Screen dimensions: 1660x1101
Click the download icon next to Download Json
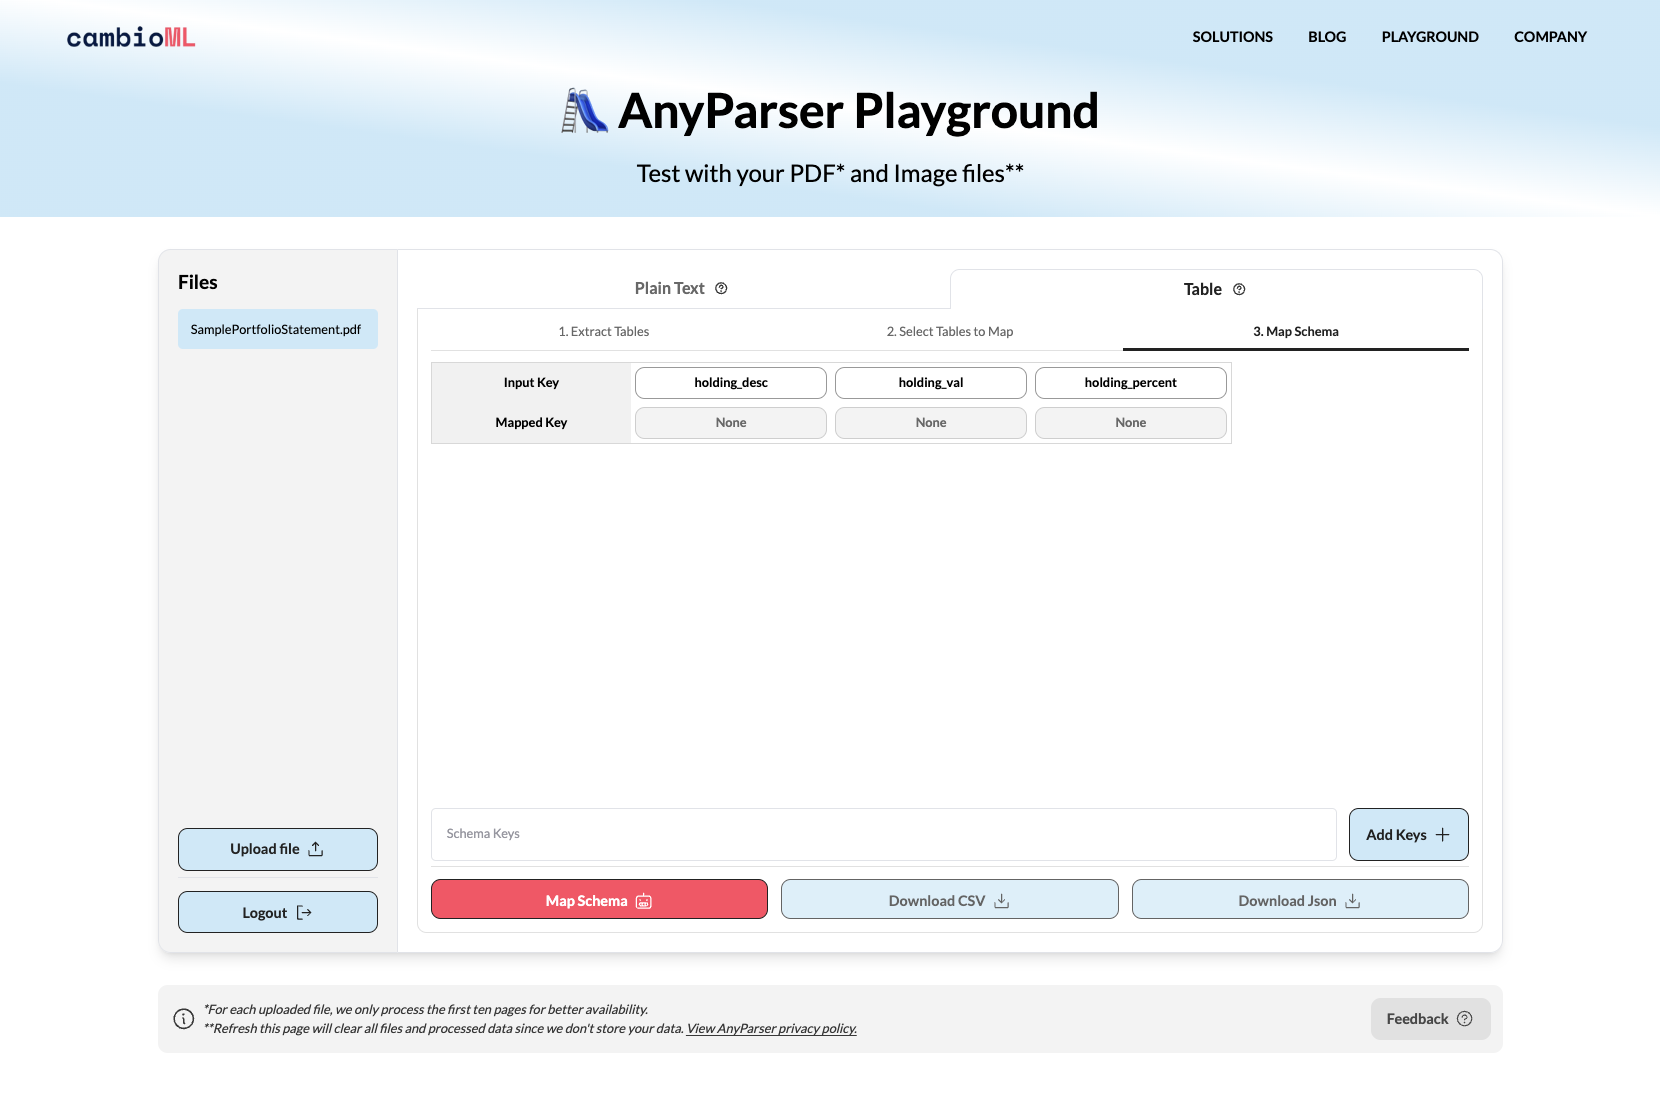pos(1353,901)
